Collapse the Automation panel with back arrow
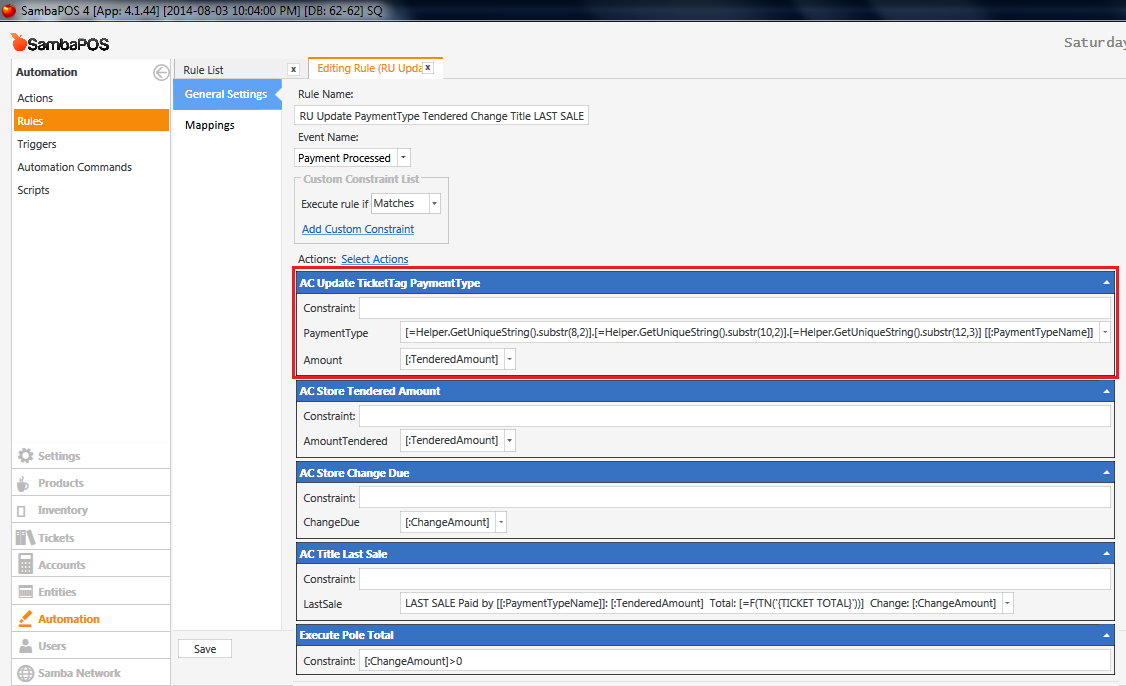The width and height of the screenshot is (1126, 686). (161, 72)
